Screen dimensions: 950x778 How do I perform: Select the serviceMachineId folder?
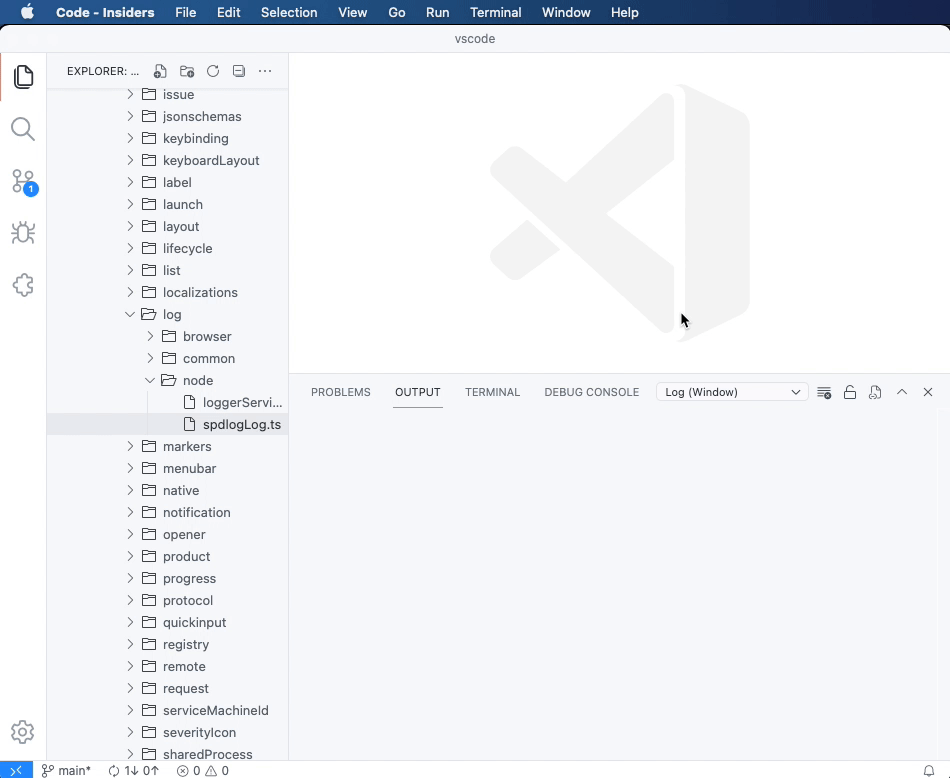coord(168,711)
